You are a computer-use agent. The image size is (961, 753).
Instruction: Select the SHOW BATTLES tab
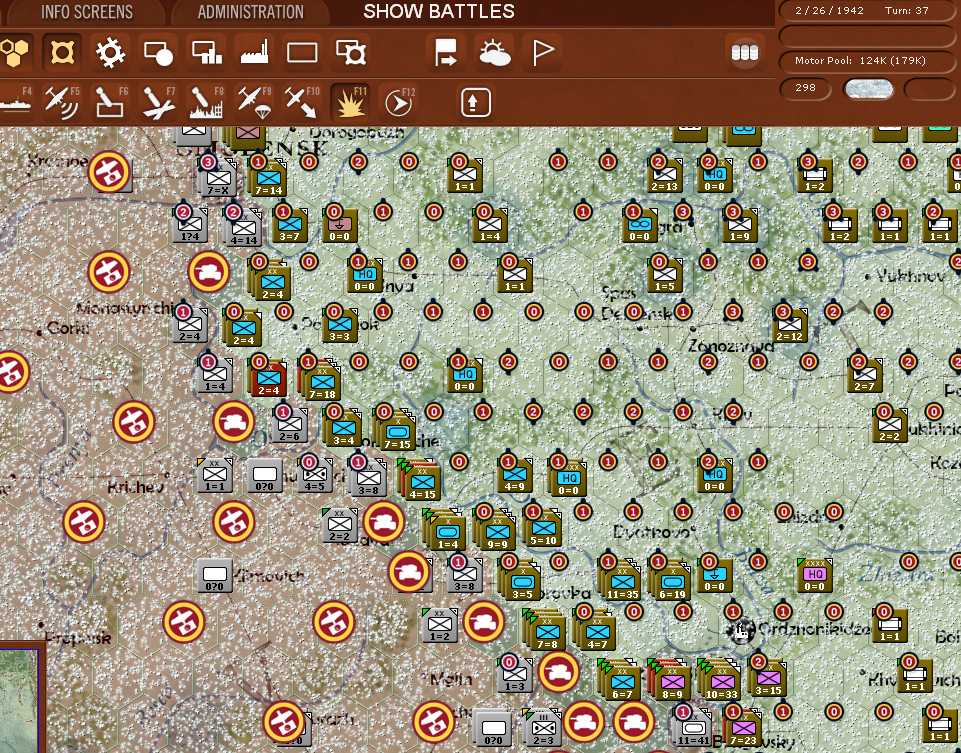439,12
